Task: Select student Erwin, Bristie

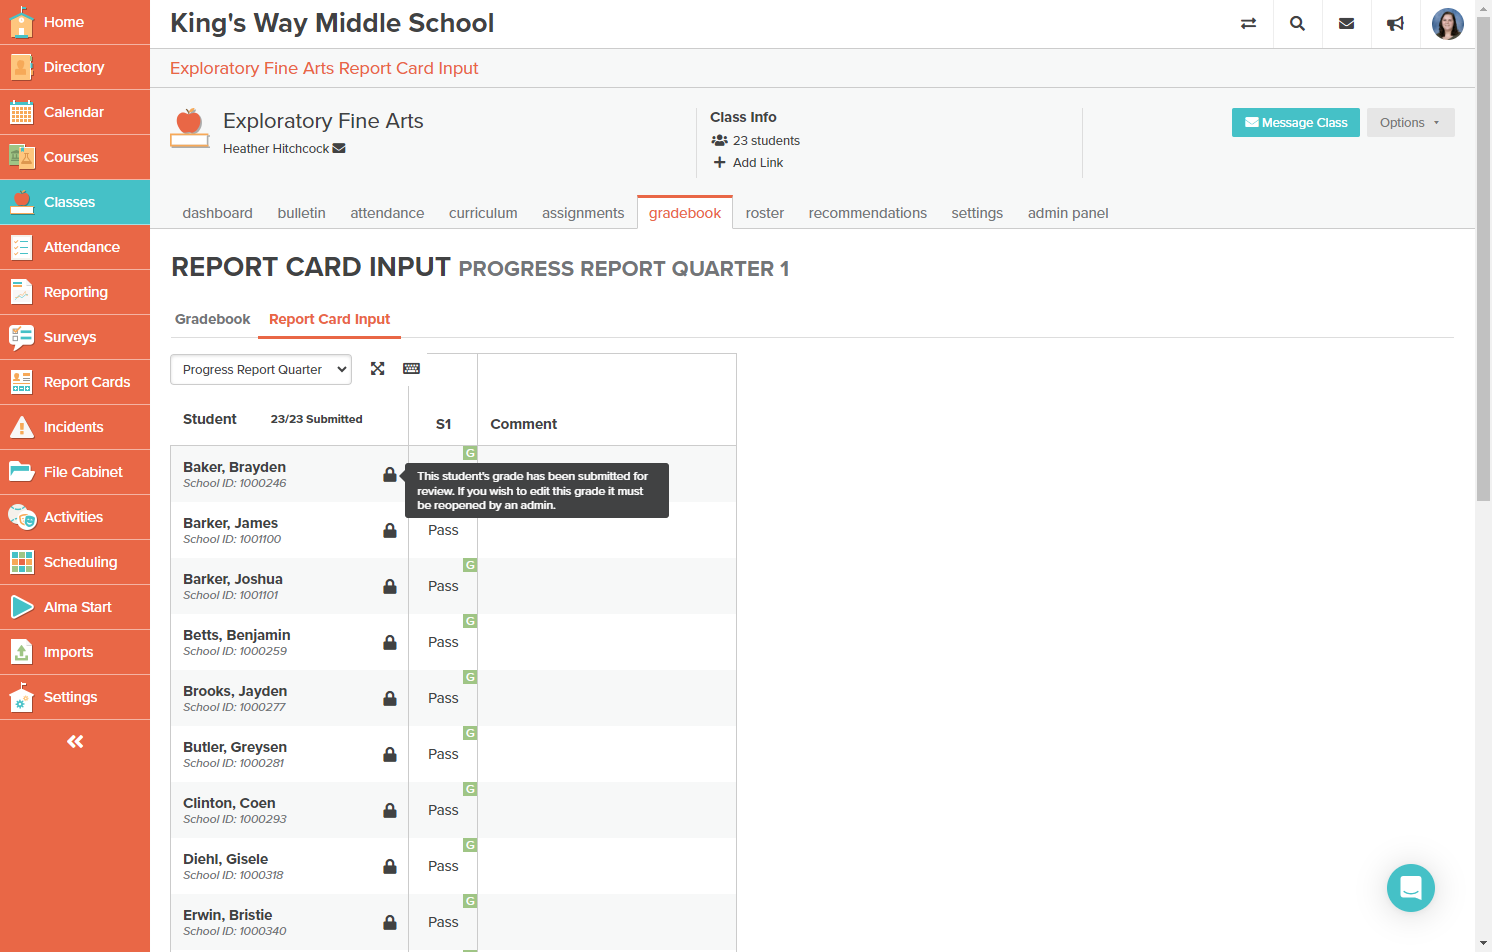Action: click(x=228, y=915)
